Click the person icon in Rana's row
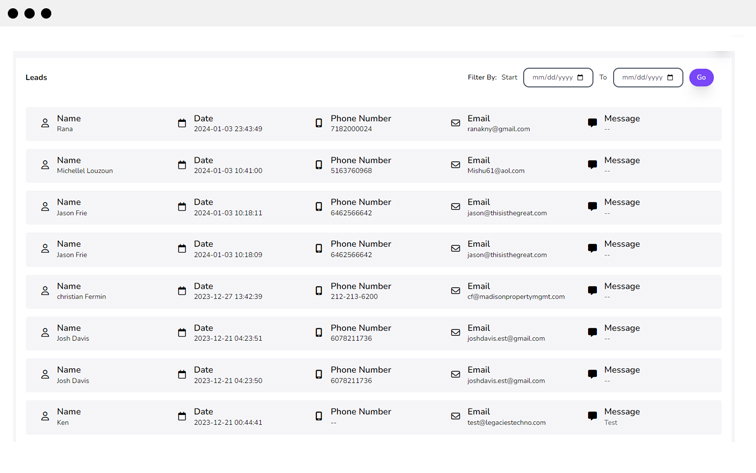Image resolution: width=756 pixels, height=473 pixels. click(45, 123)
